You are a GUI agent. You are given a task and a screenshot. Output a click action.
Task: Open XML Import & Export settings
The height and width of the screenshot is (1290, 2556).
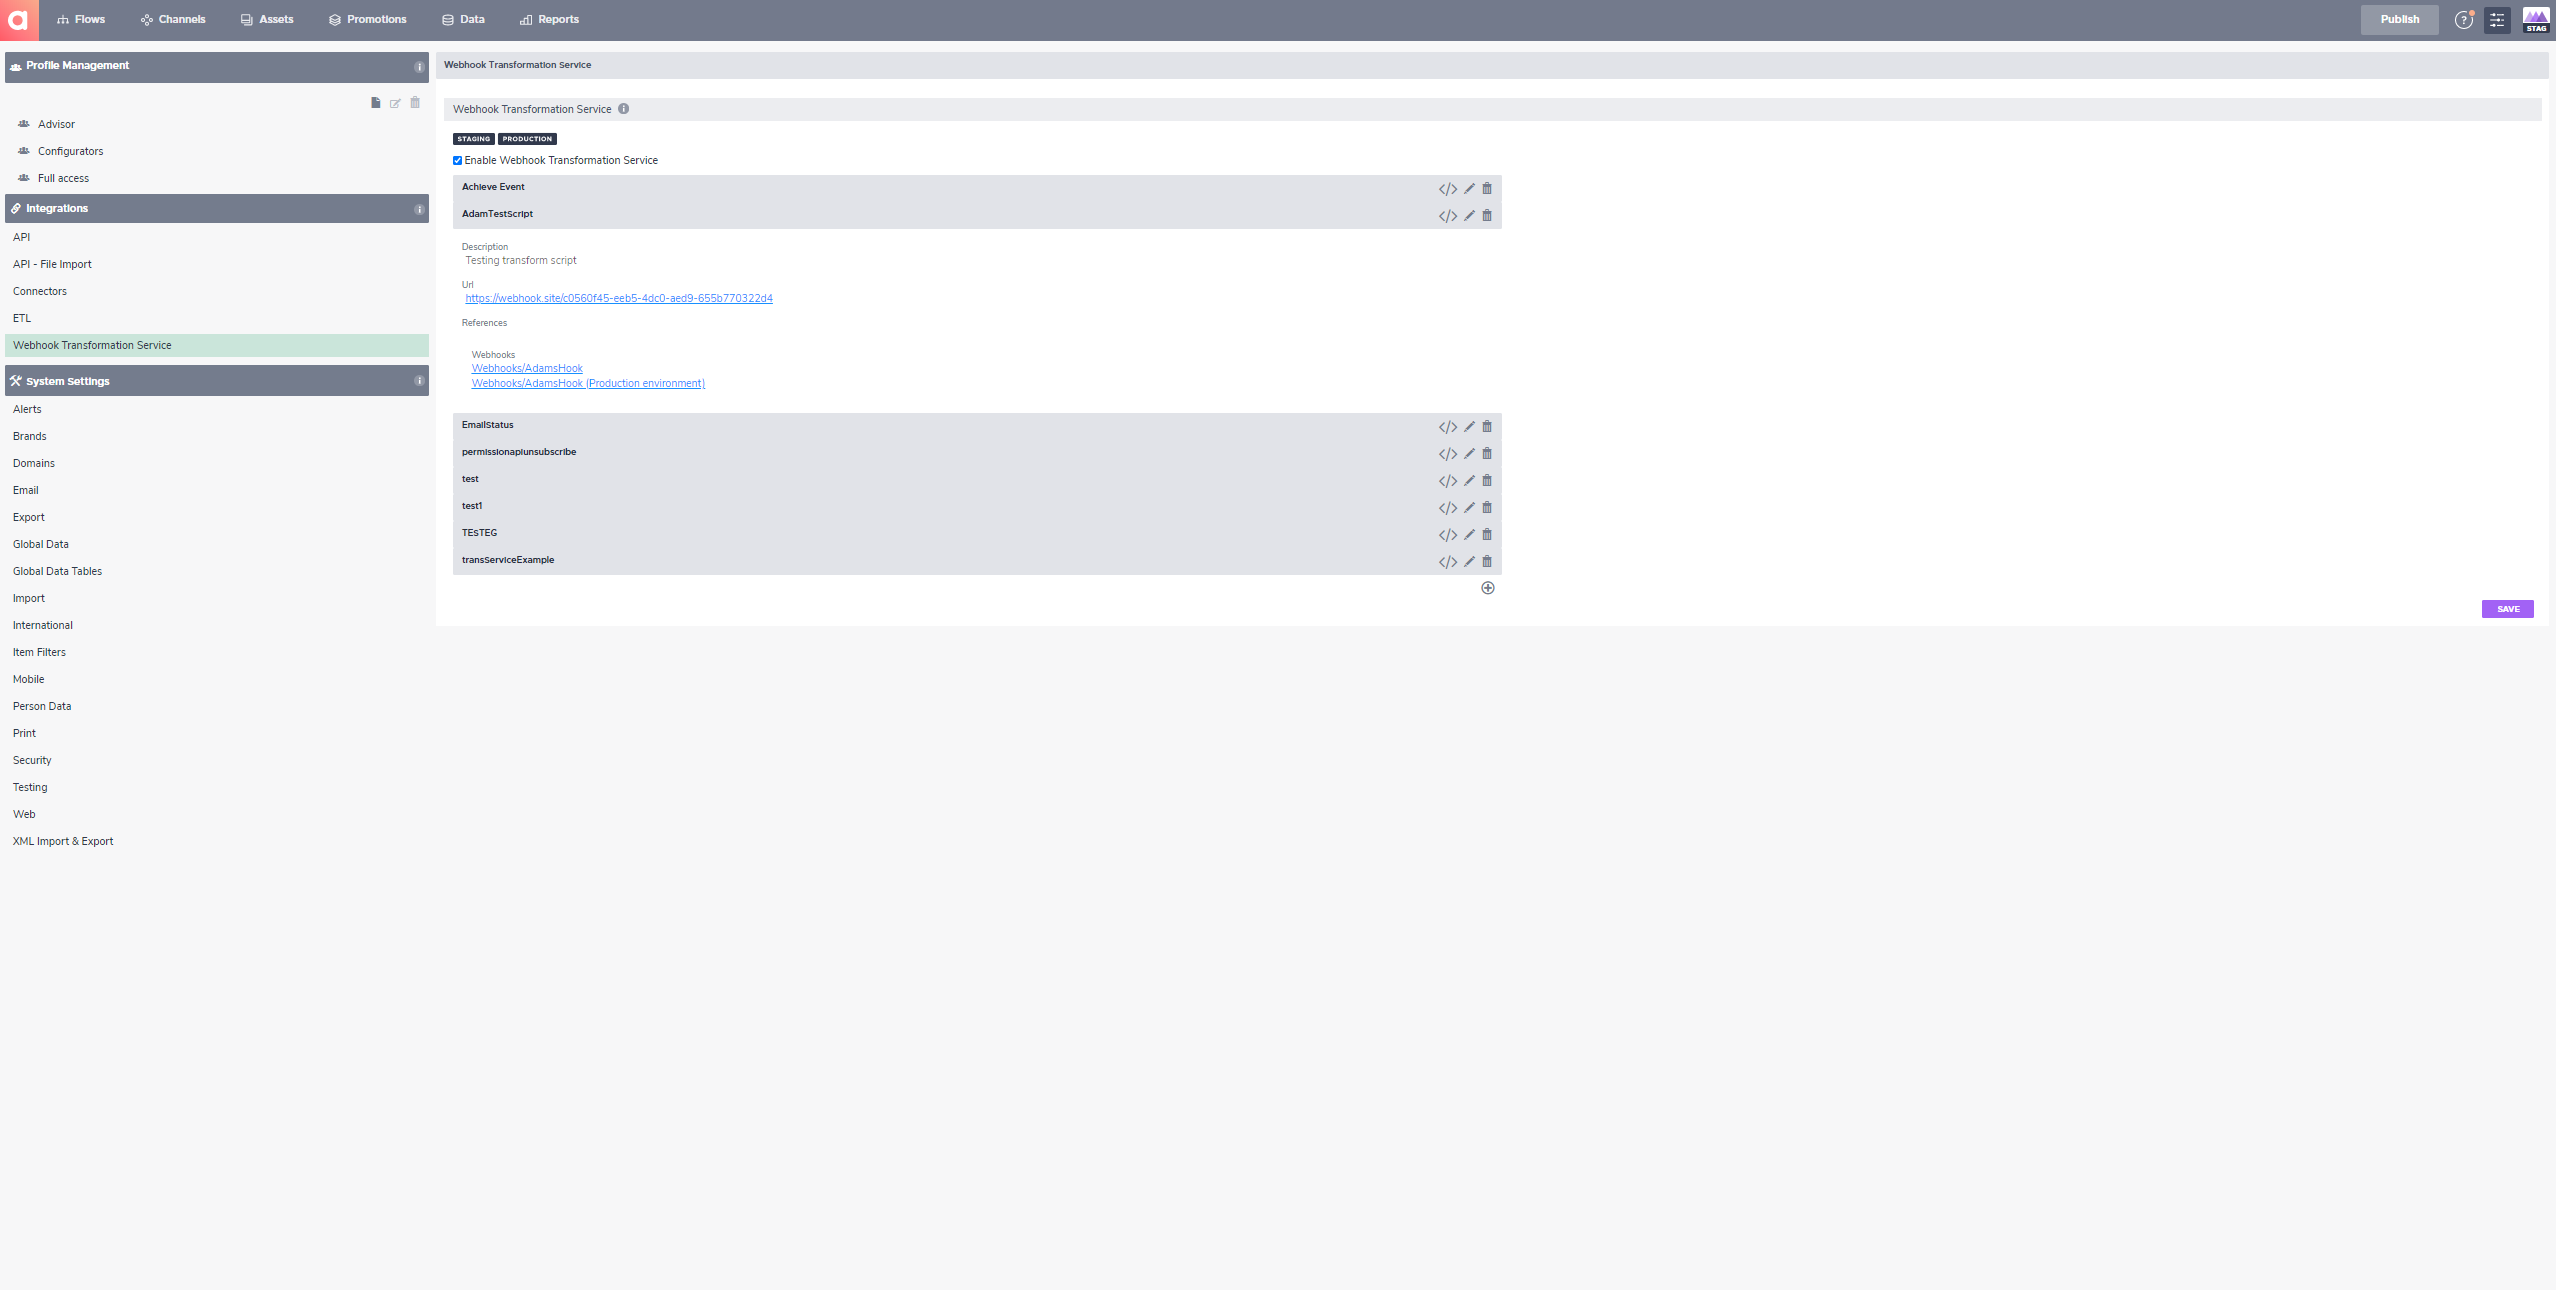[x=63, y=842]
